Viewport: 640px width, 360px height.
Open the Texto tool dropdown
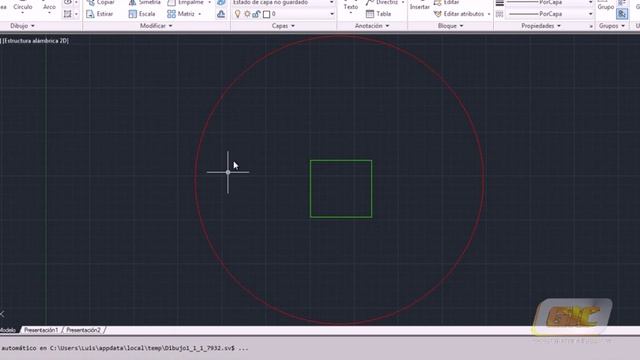point(351,13)
